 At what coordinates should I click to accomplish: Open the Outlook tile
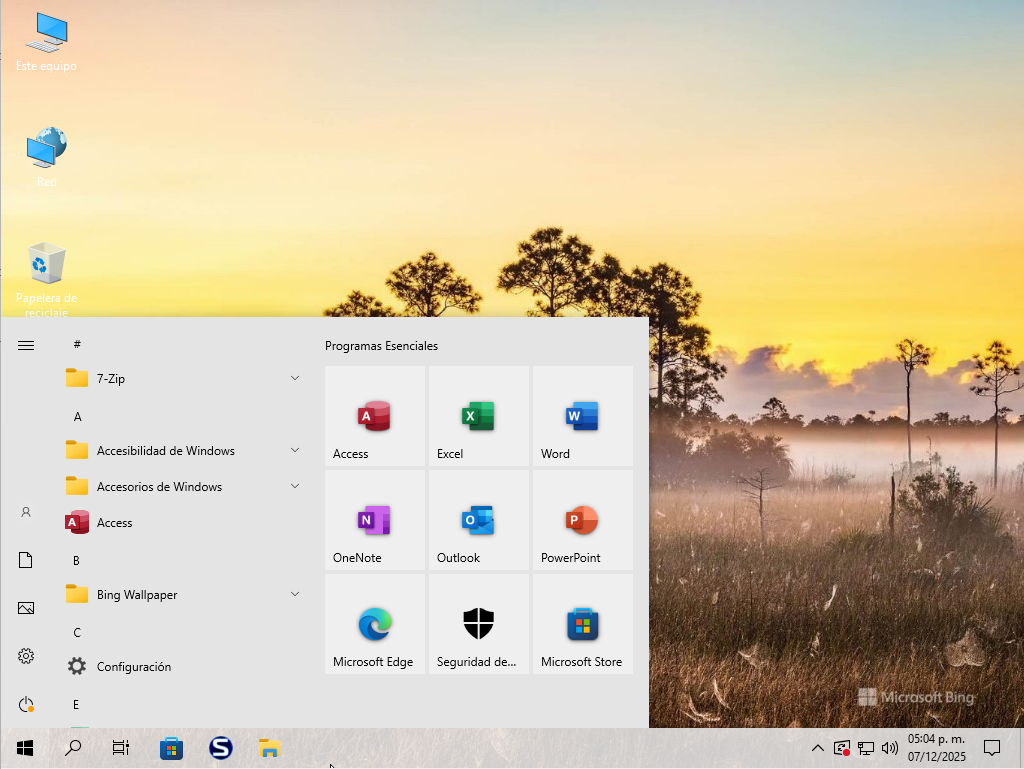(478, 520)
